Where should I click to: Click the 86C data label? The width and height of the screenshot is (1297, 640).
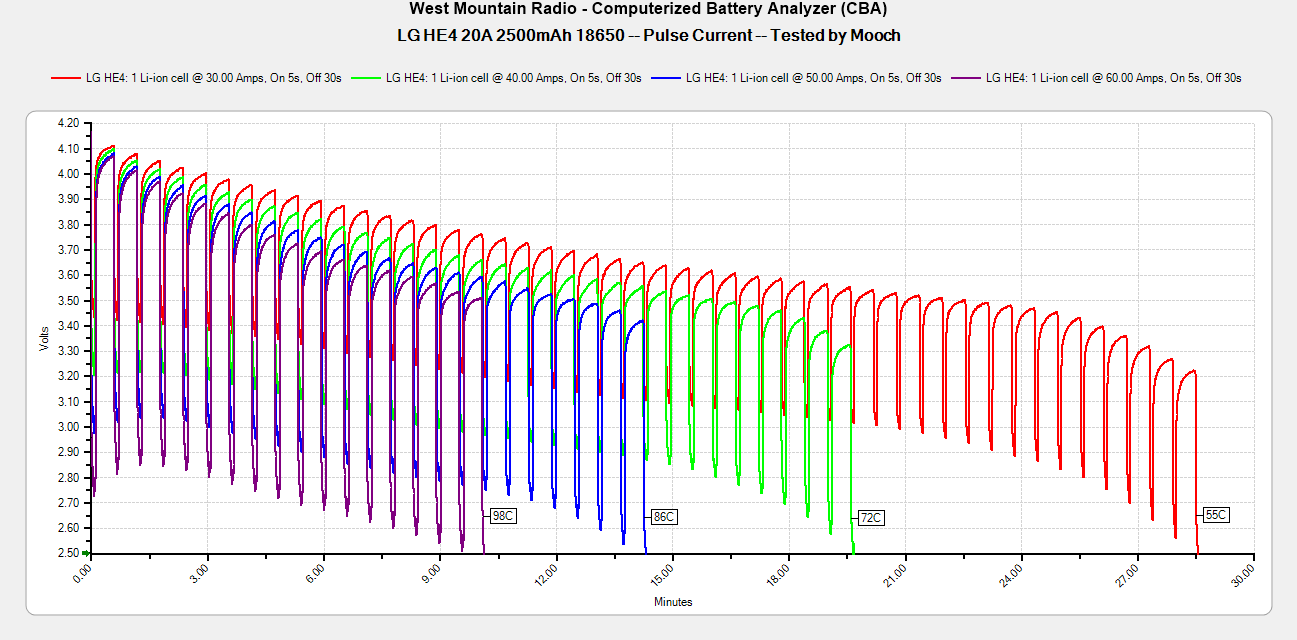click(x=663, y=517)
